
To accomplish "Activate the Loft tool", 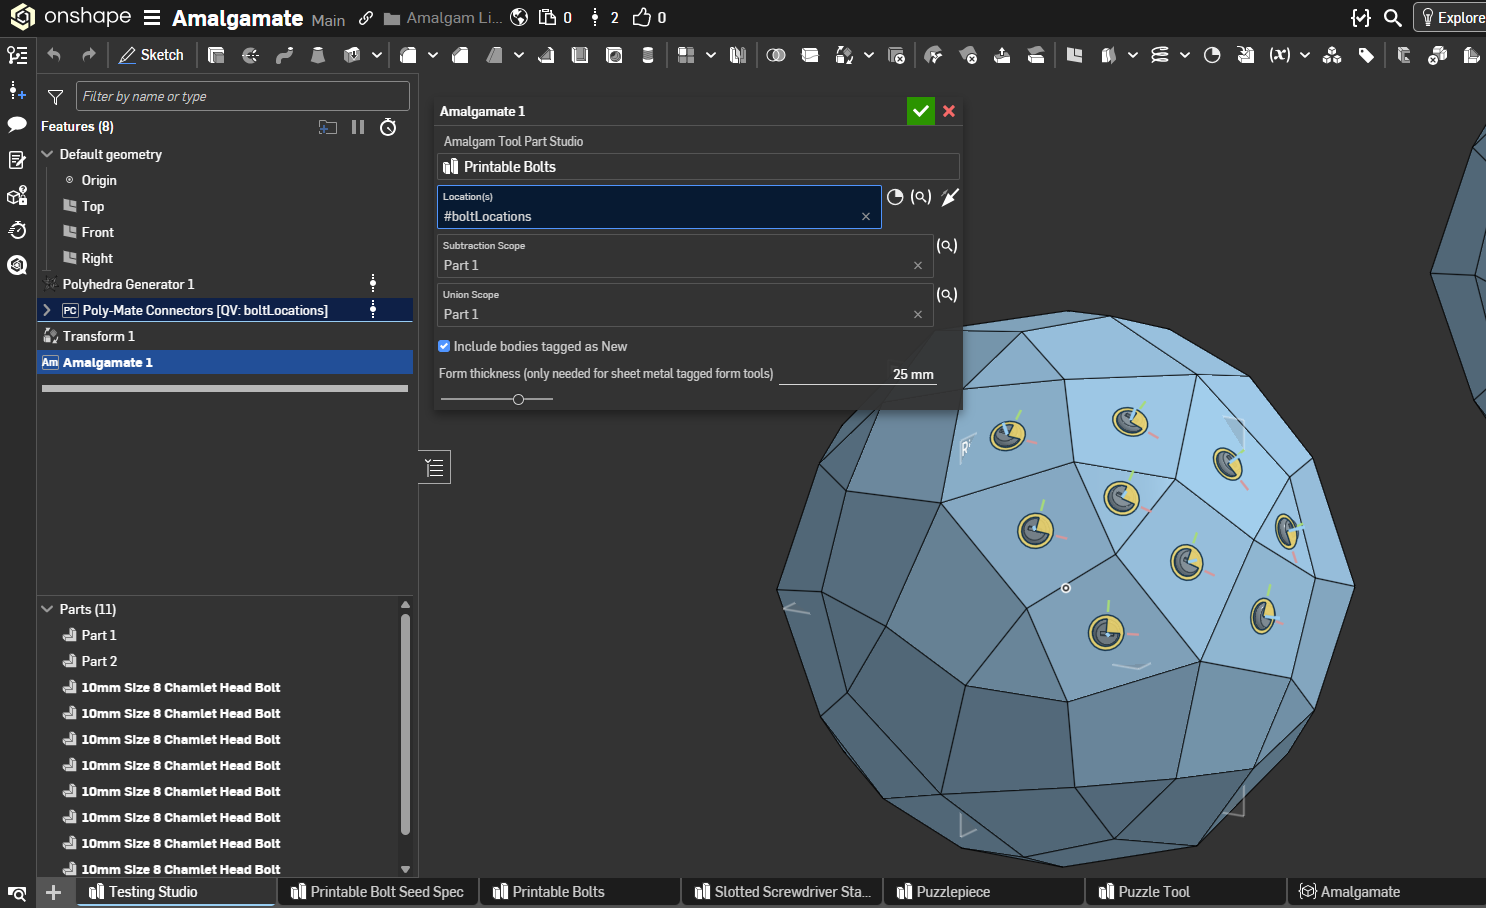I will 318,55.
